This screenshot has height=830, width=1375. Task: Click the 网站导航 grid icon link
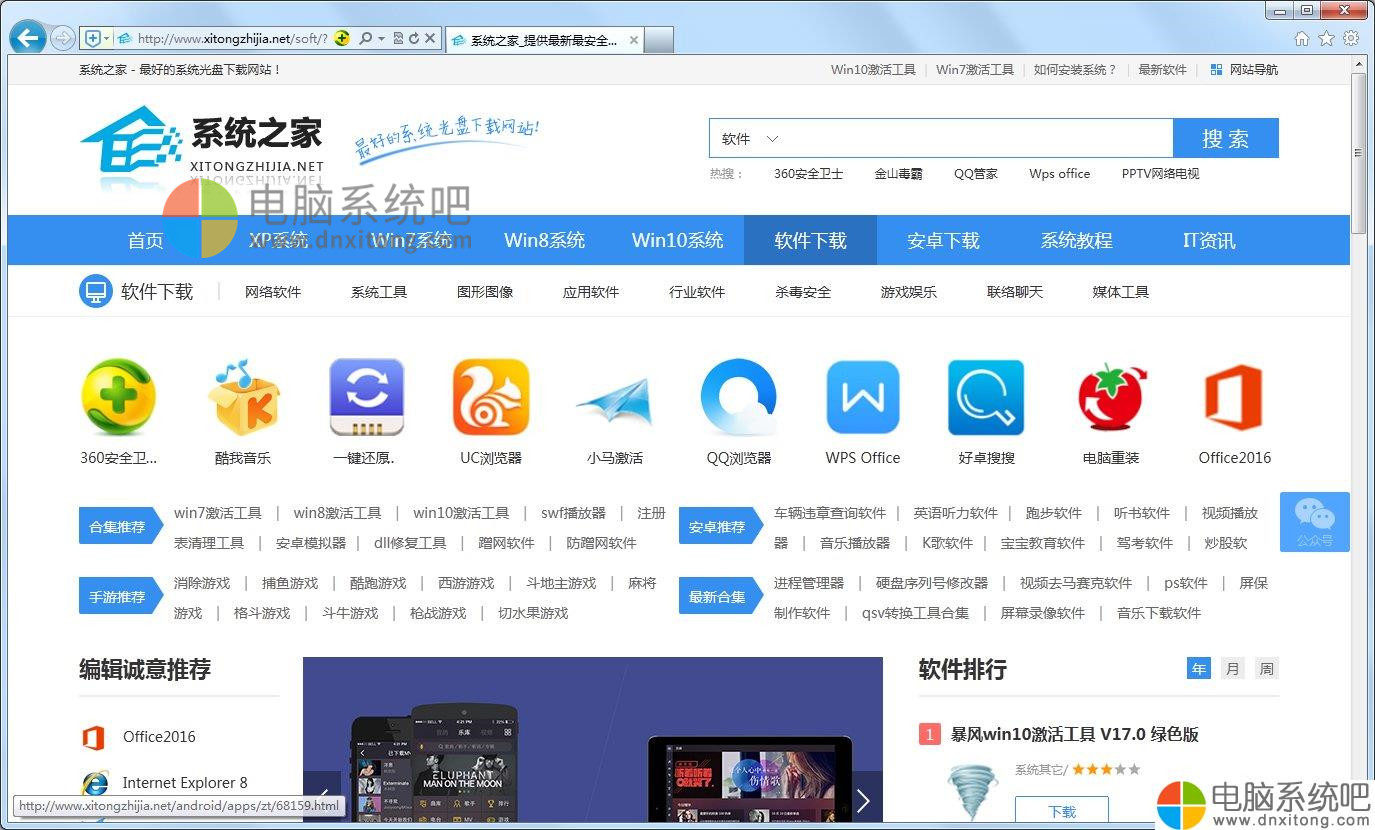tap(1244, 70)
